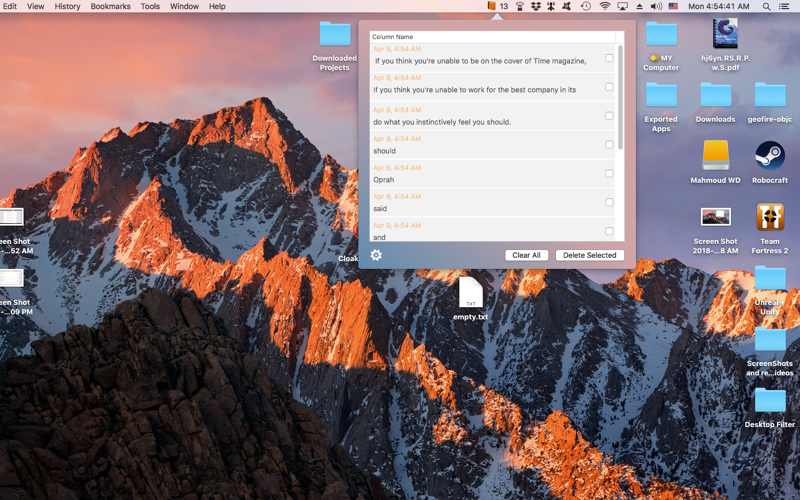Select the empty.txt file icon
This screenshot has width=800, height=500.
click(471, 293)
